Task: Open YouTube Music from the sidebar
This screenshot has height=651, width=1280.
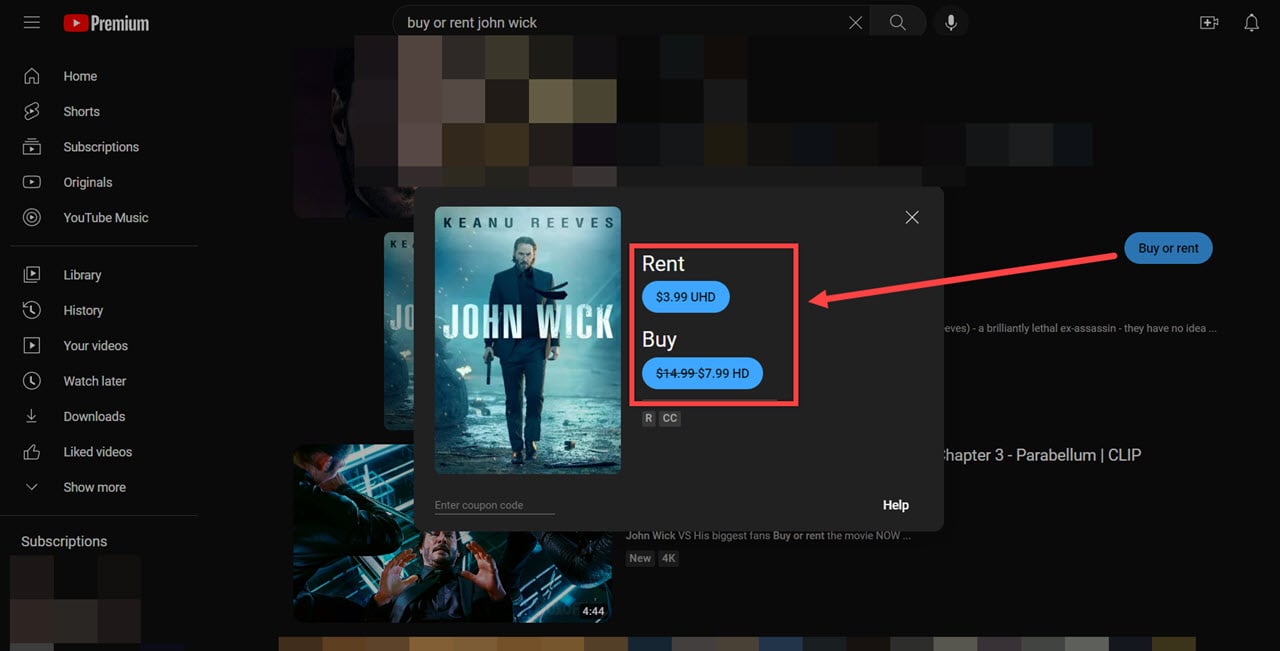Action: [104, 217]
